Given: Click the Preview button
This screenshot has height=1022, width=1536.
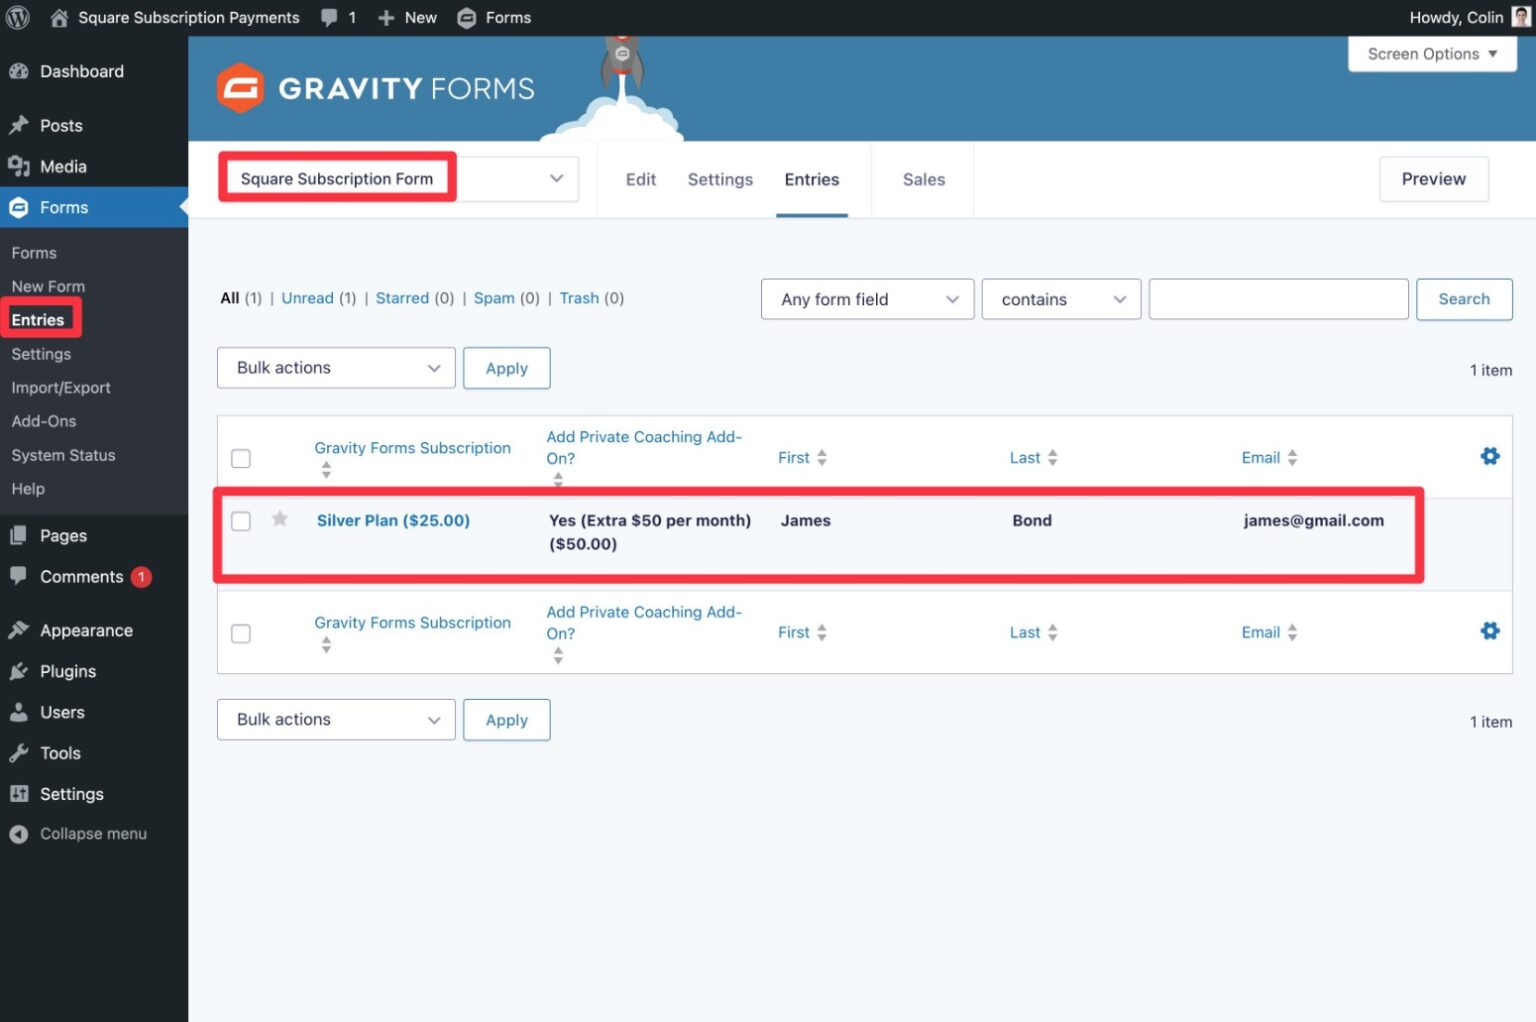Looking at the screenshot, I should click(1433, 179).
